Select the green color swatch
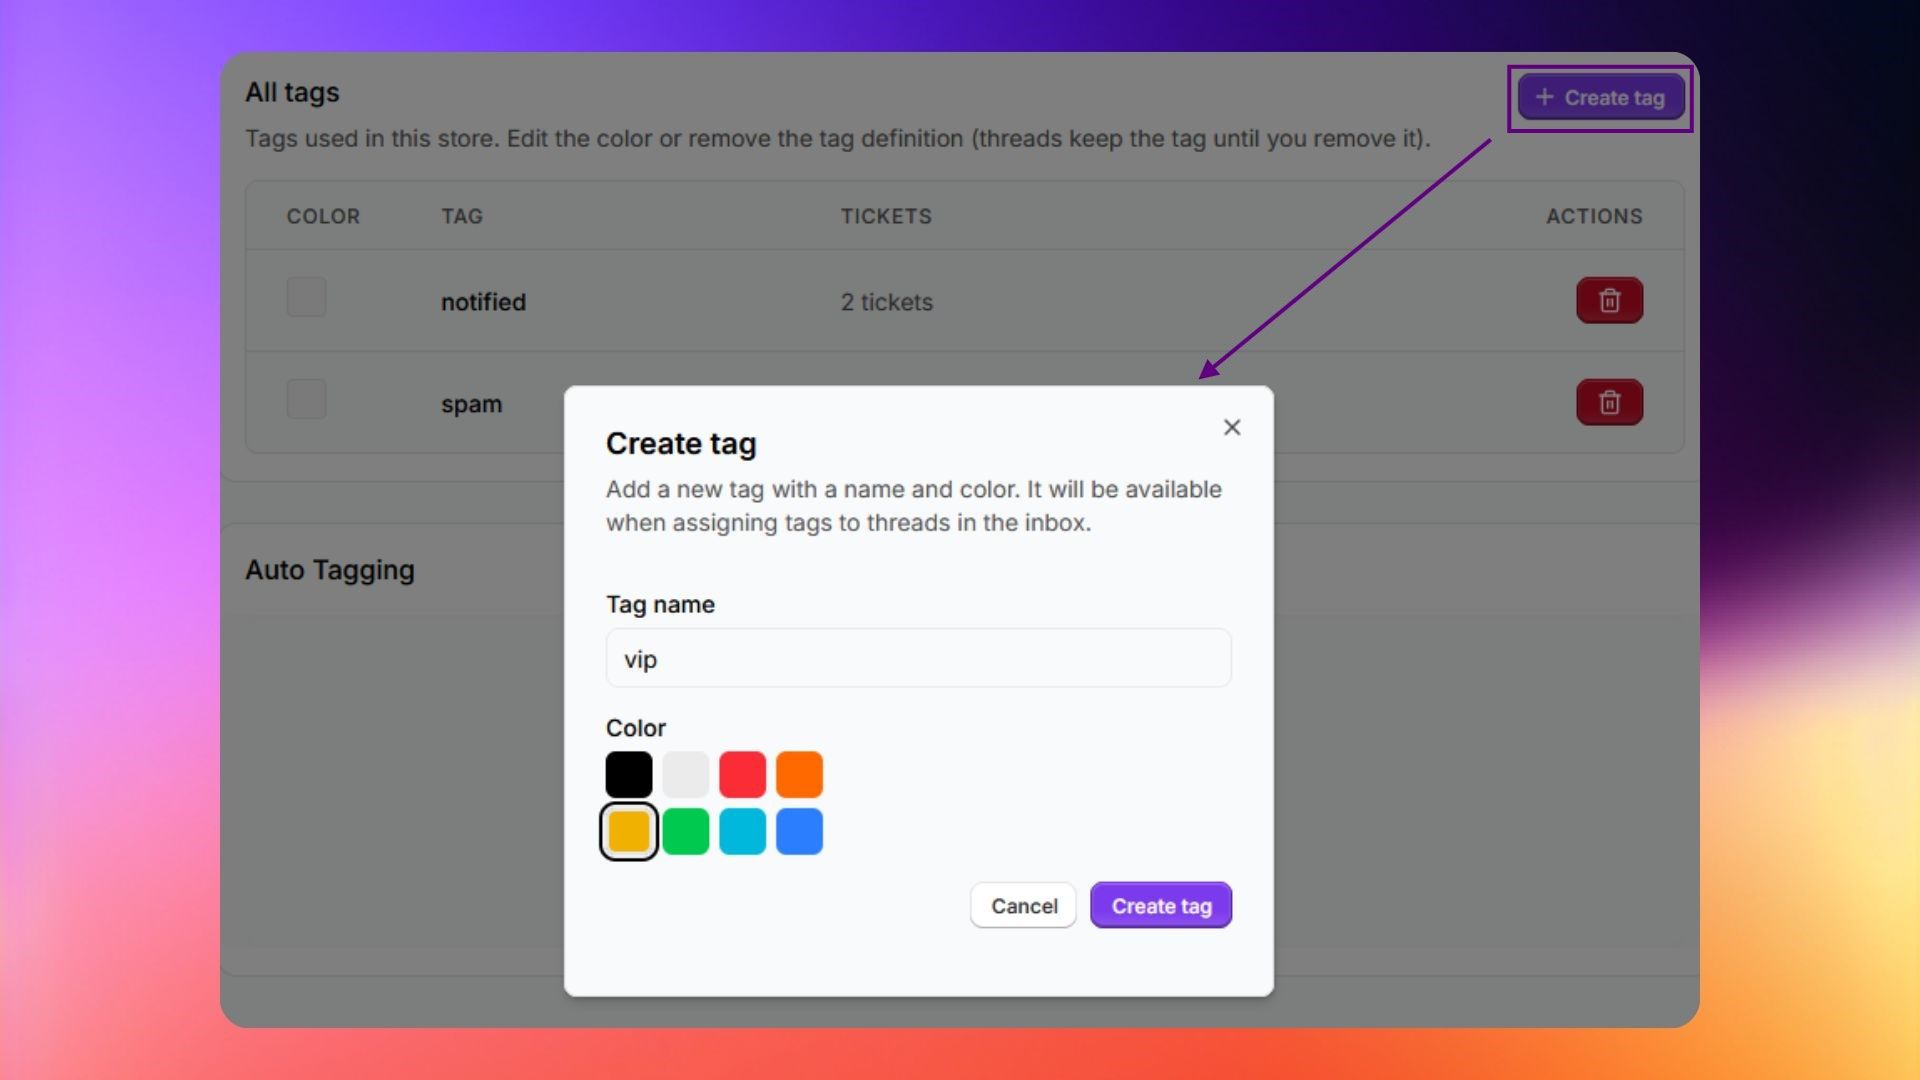 (686, 831)
